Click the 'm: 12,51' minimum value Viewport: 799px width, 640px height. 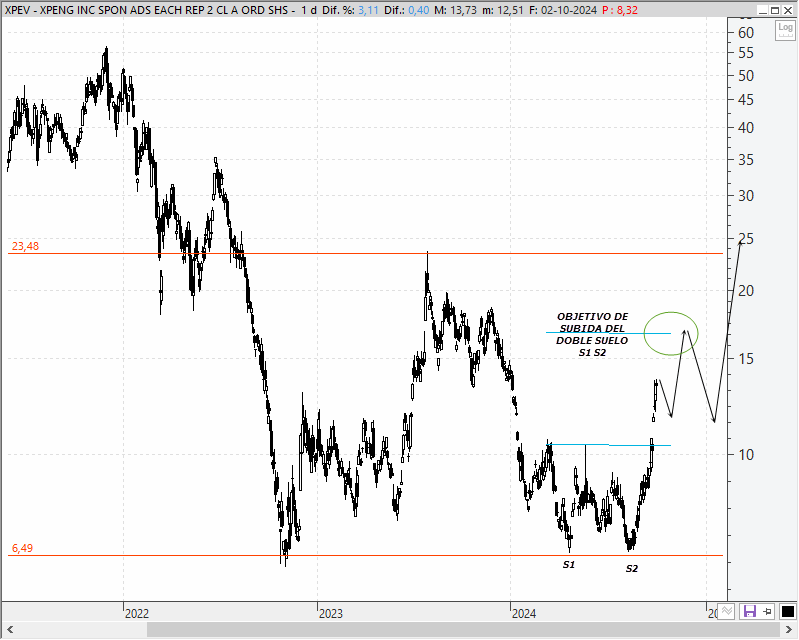click(503, 10)
